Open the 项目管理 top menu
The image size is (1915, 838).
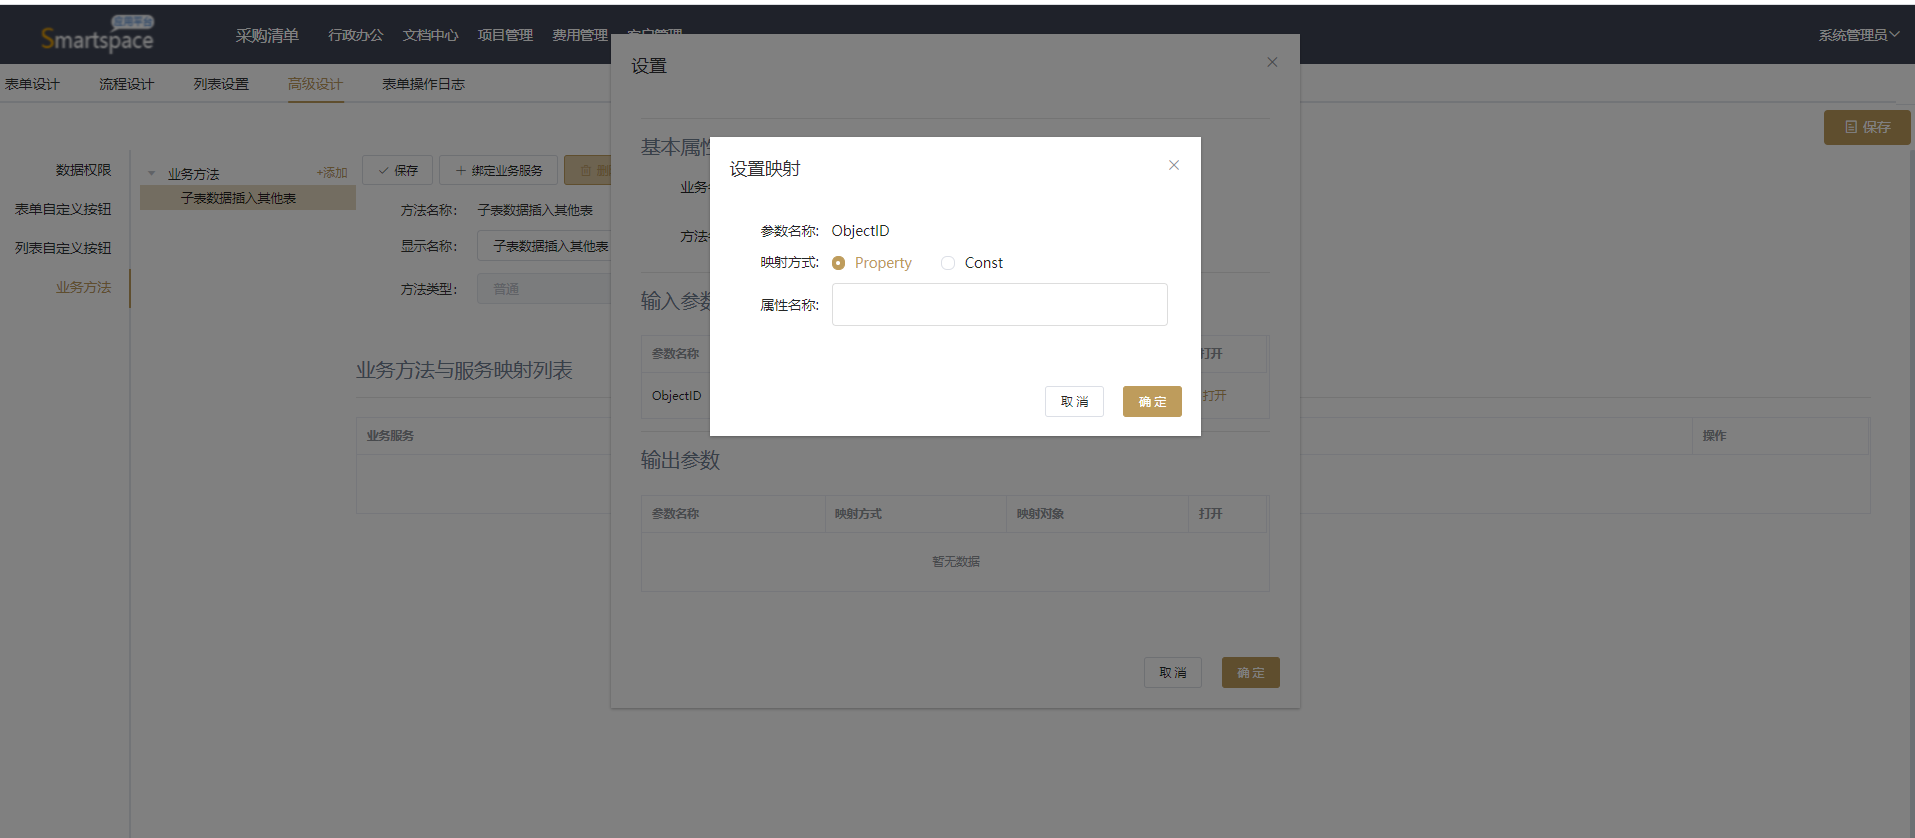point(505,35)
